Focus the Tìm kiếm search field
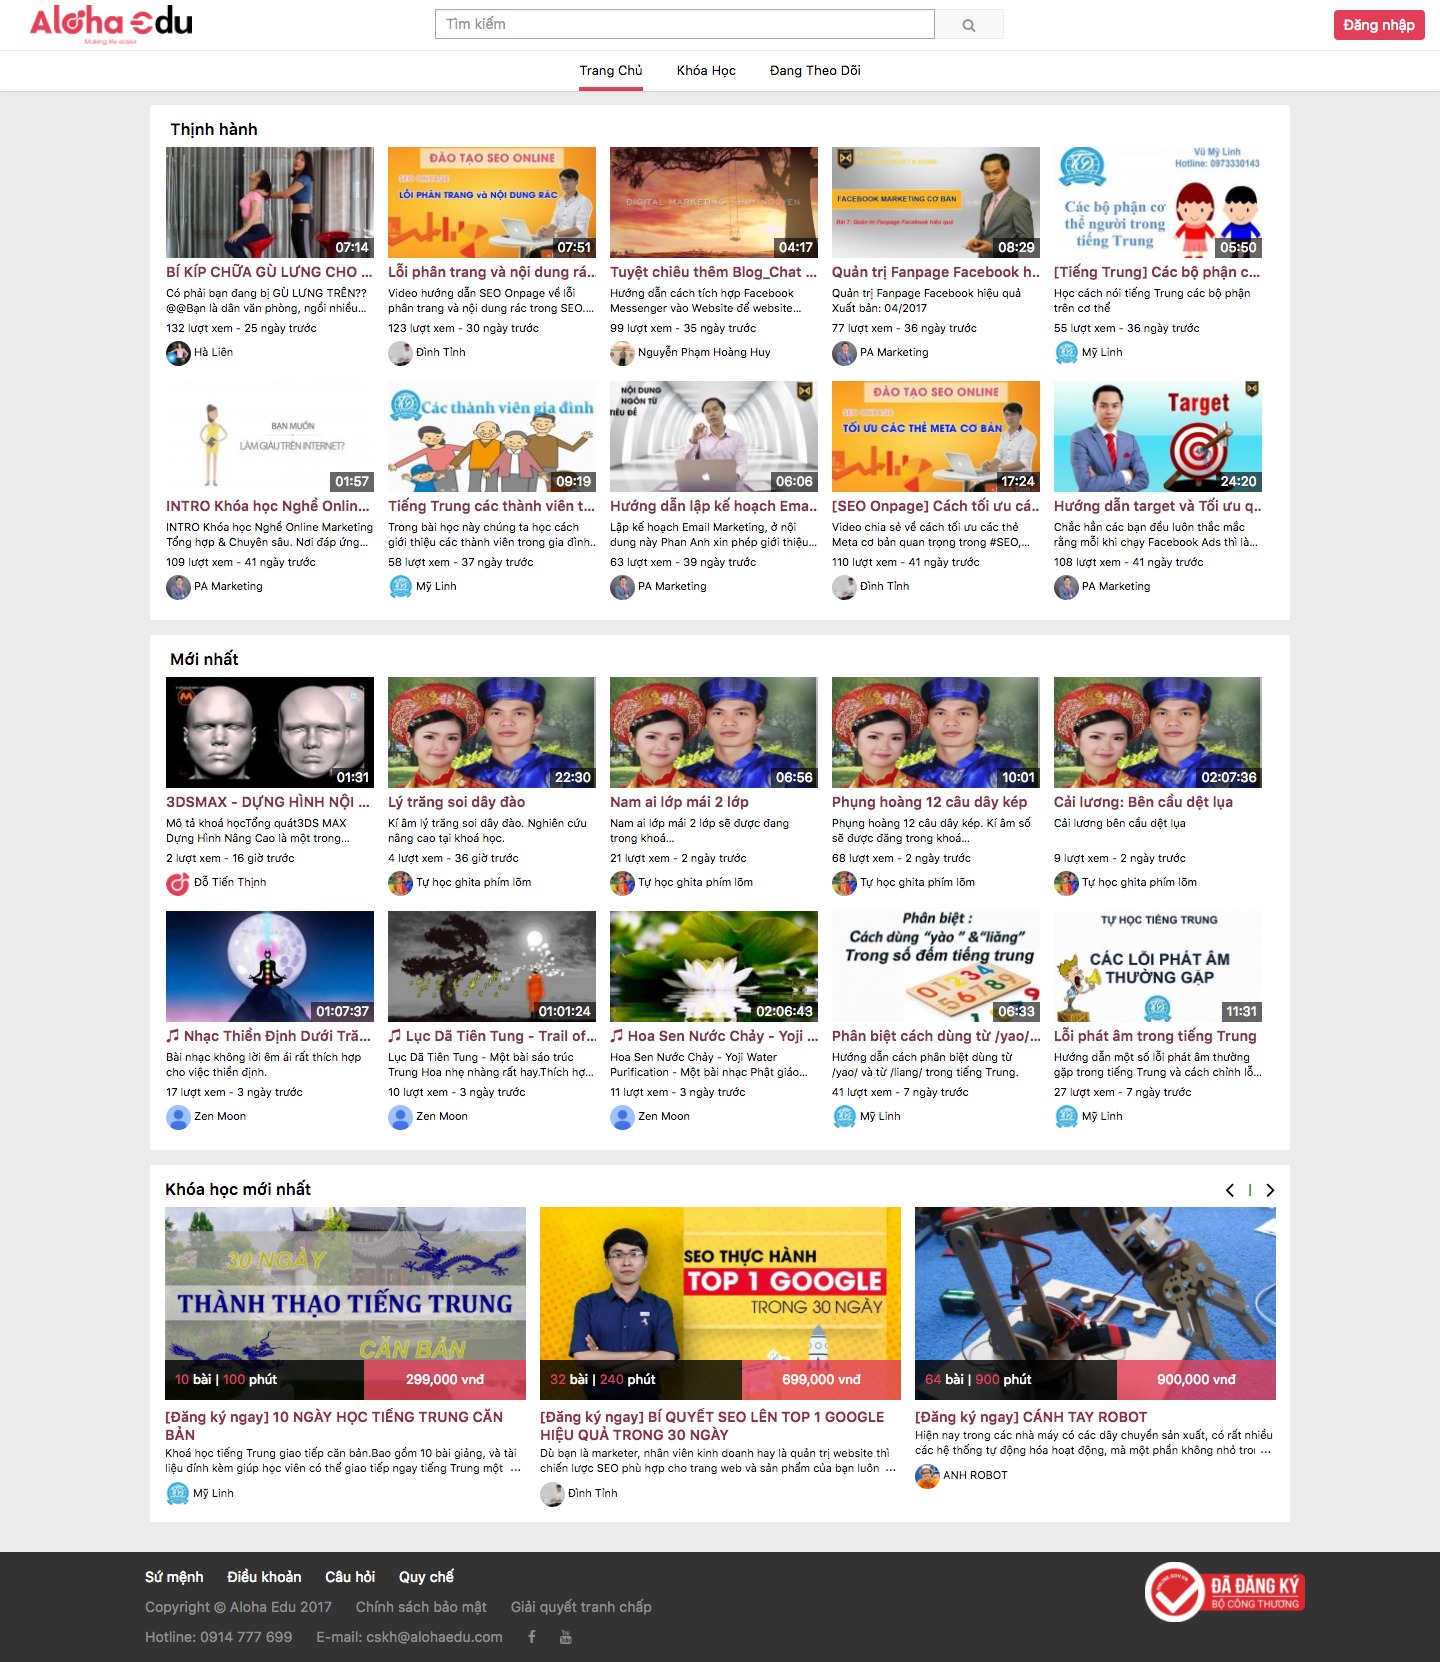1440x1662 pixels. tap(684, 24)
